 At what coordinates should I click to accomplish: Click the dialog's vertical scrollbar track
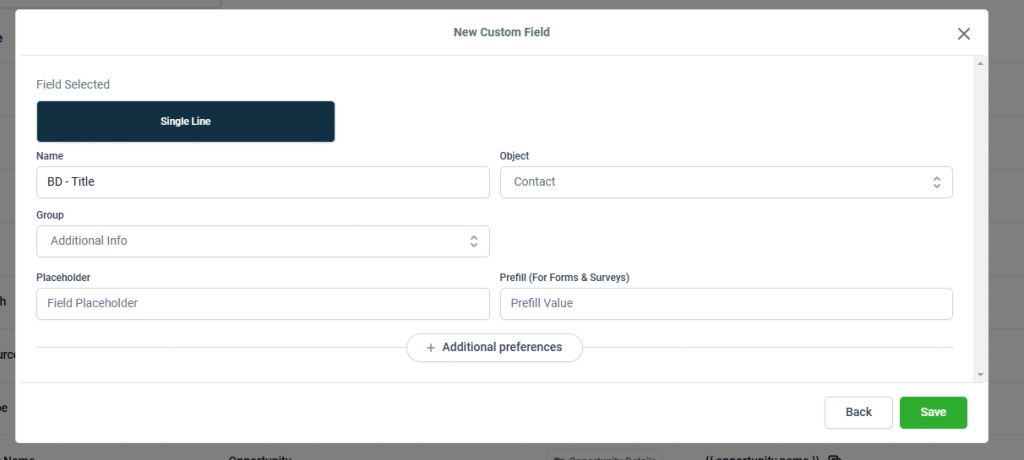(980, 220)
